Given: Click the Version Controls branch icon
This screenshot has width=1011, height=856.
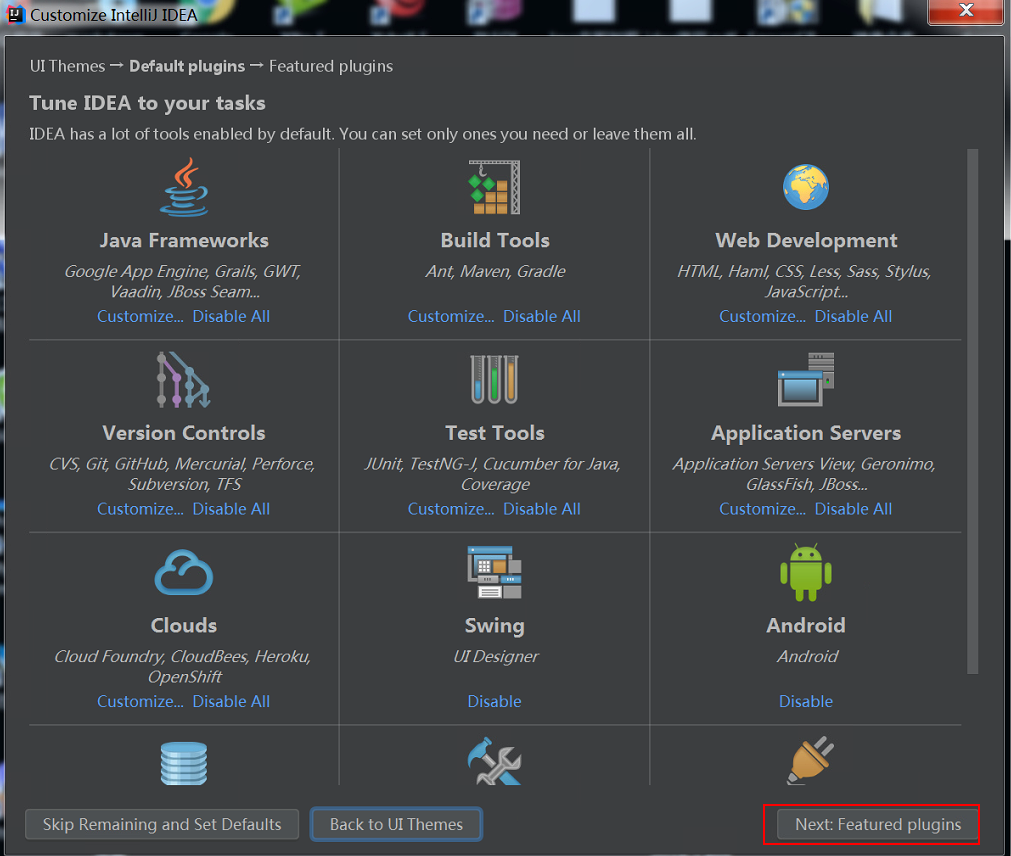Looking at the screenshot, I should coord(184,380).
